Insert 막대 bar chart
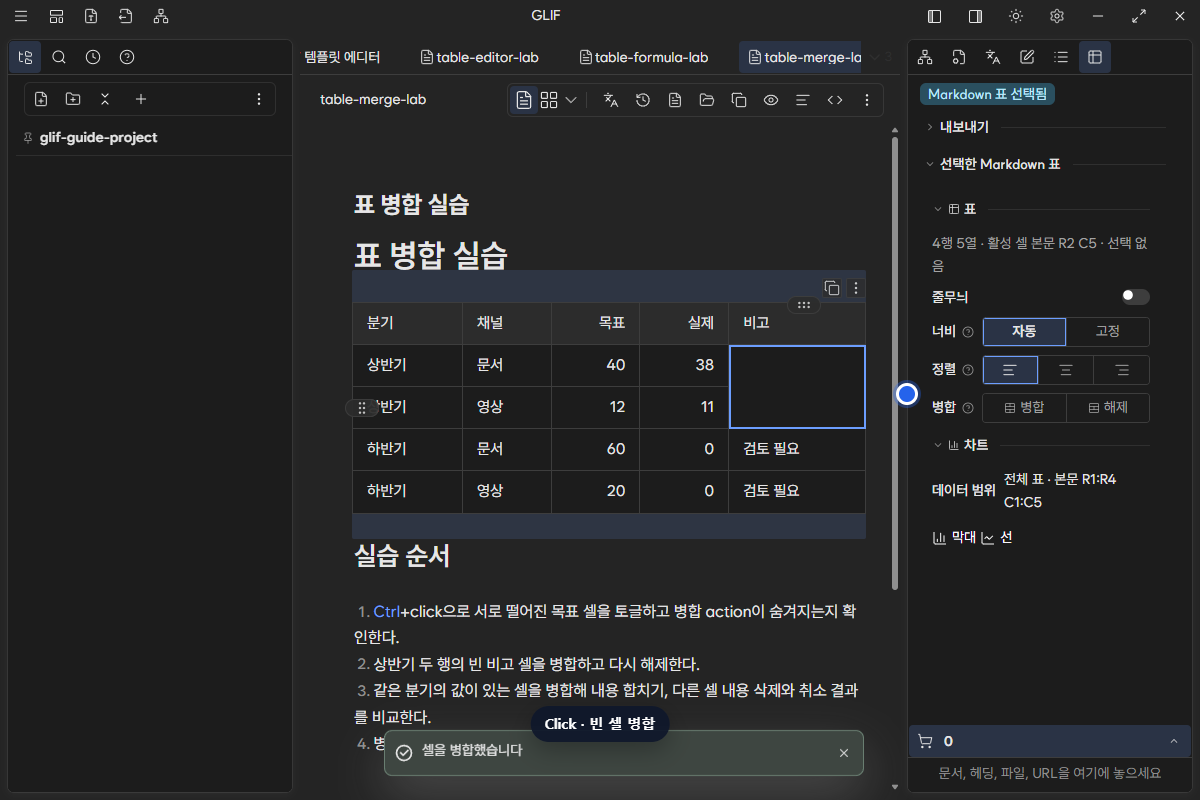This screenshot has width=1200, height=800. coord(954,537)
